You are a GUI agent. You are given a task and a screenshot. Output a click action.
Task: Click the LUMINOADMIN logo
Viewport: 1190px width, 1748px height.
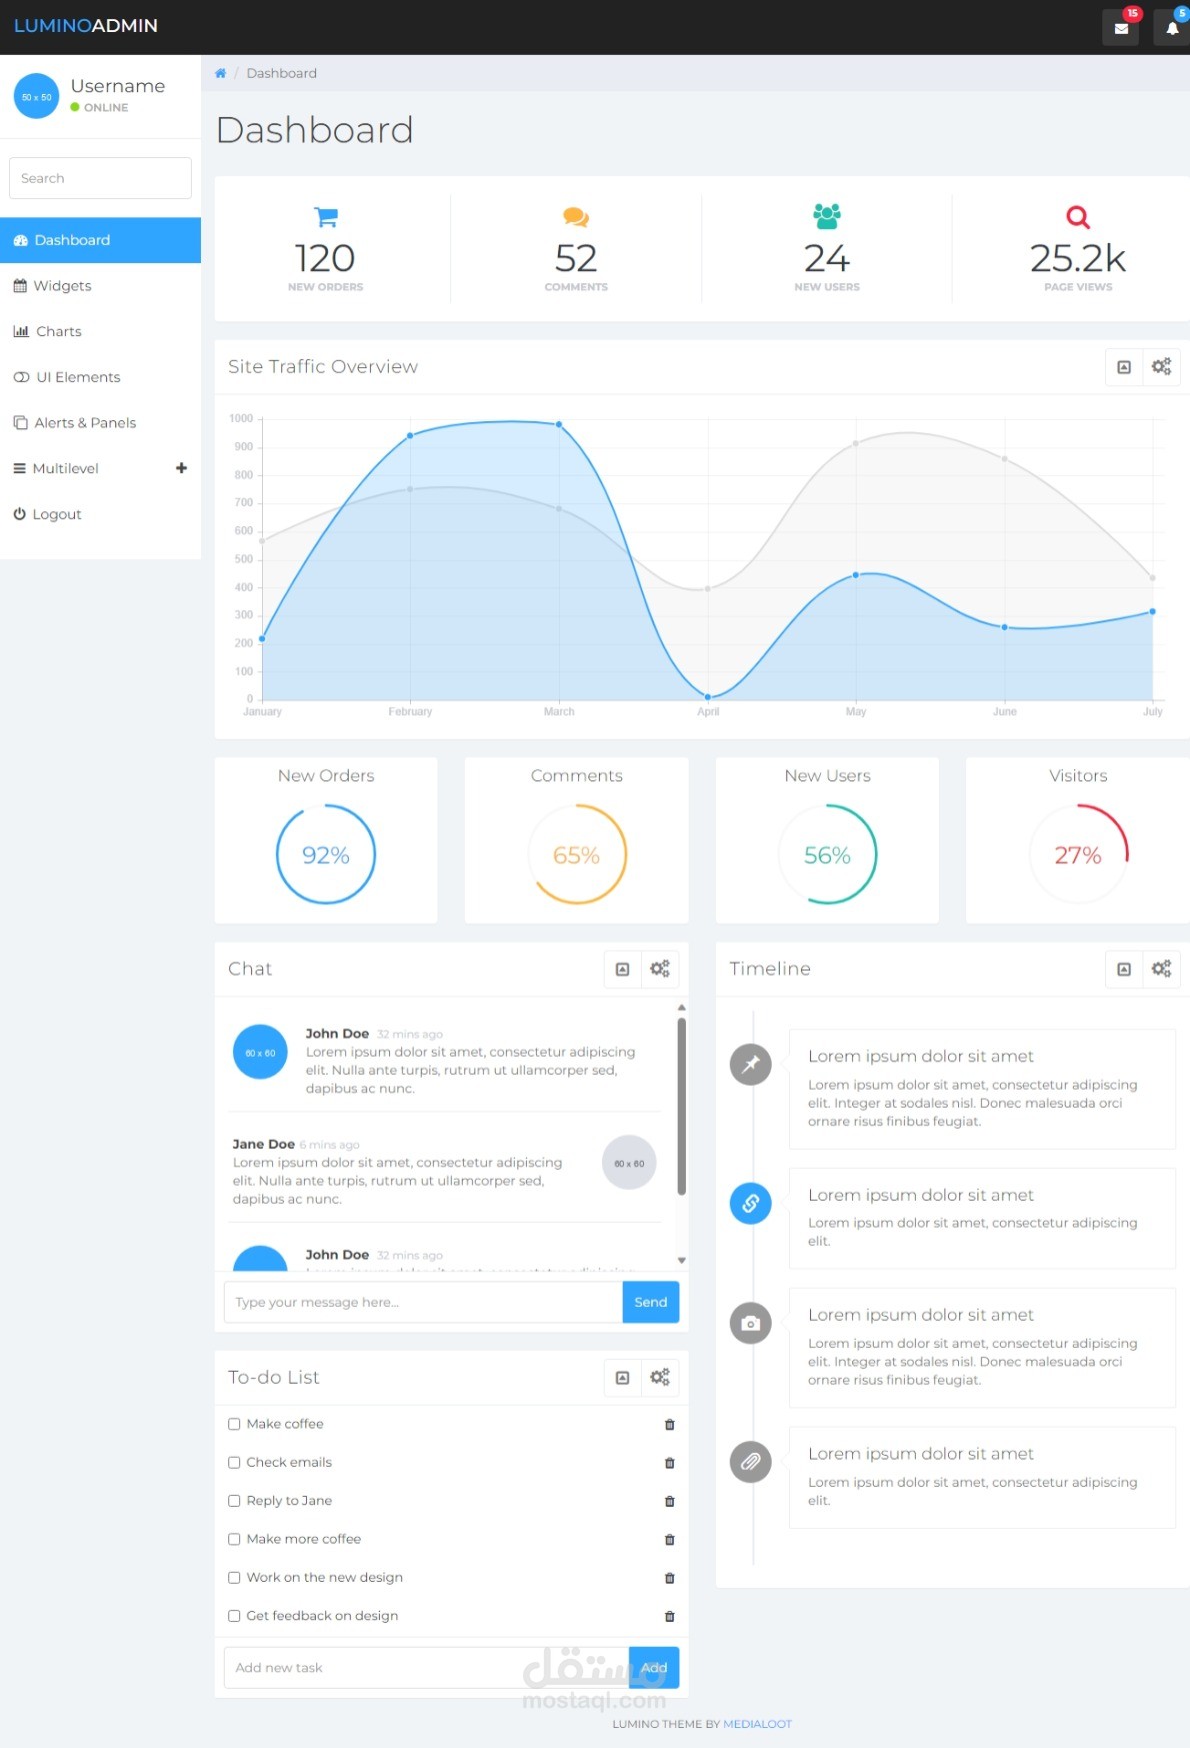86,26
